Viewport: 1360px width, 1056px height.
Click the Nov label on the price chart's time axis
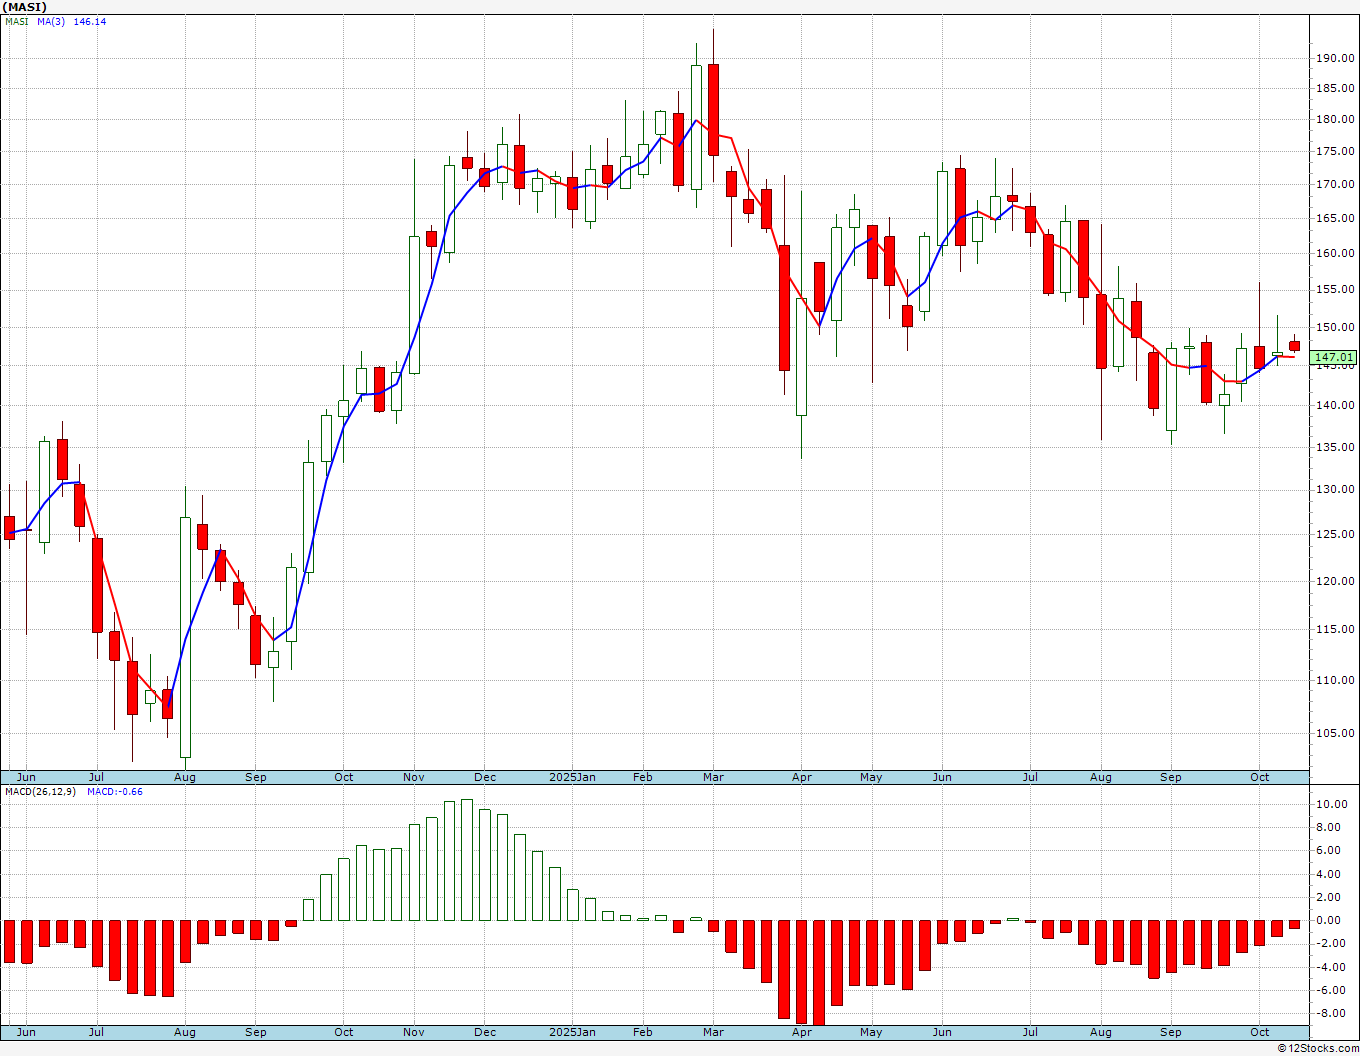tap(414, 777)
